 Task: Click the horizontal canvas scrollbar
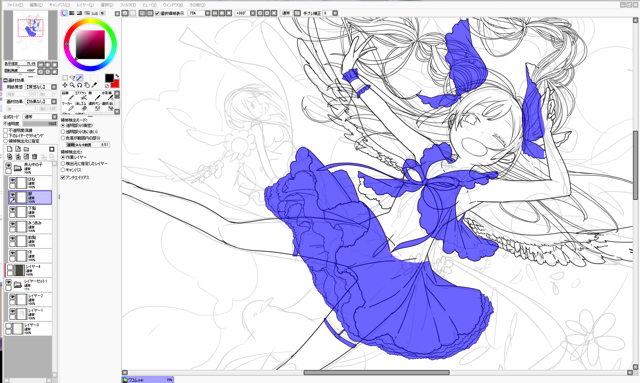[x=376, y=372]
